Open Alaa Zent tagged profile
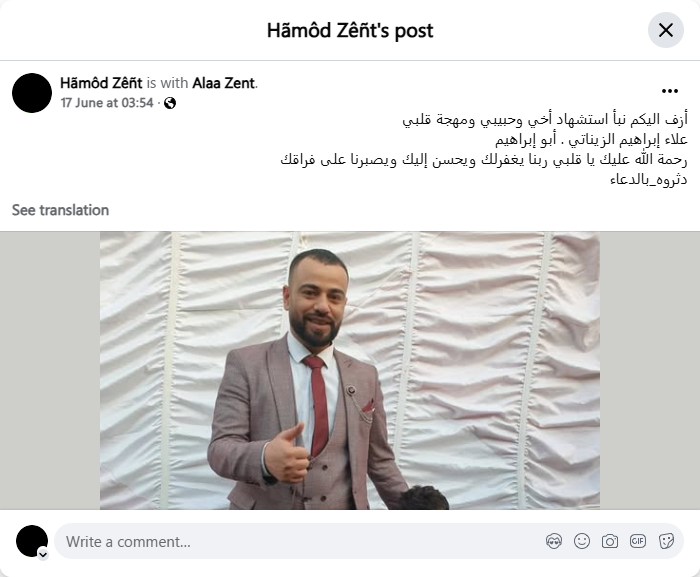Screen dimensions: 700x577 [x=224, y=83]
